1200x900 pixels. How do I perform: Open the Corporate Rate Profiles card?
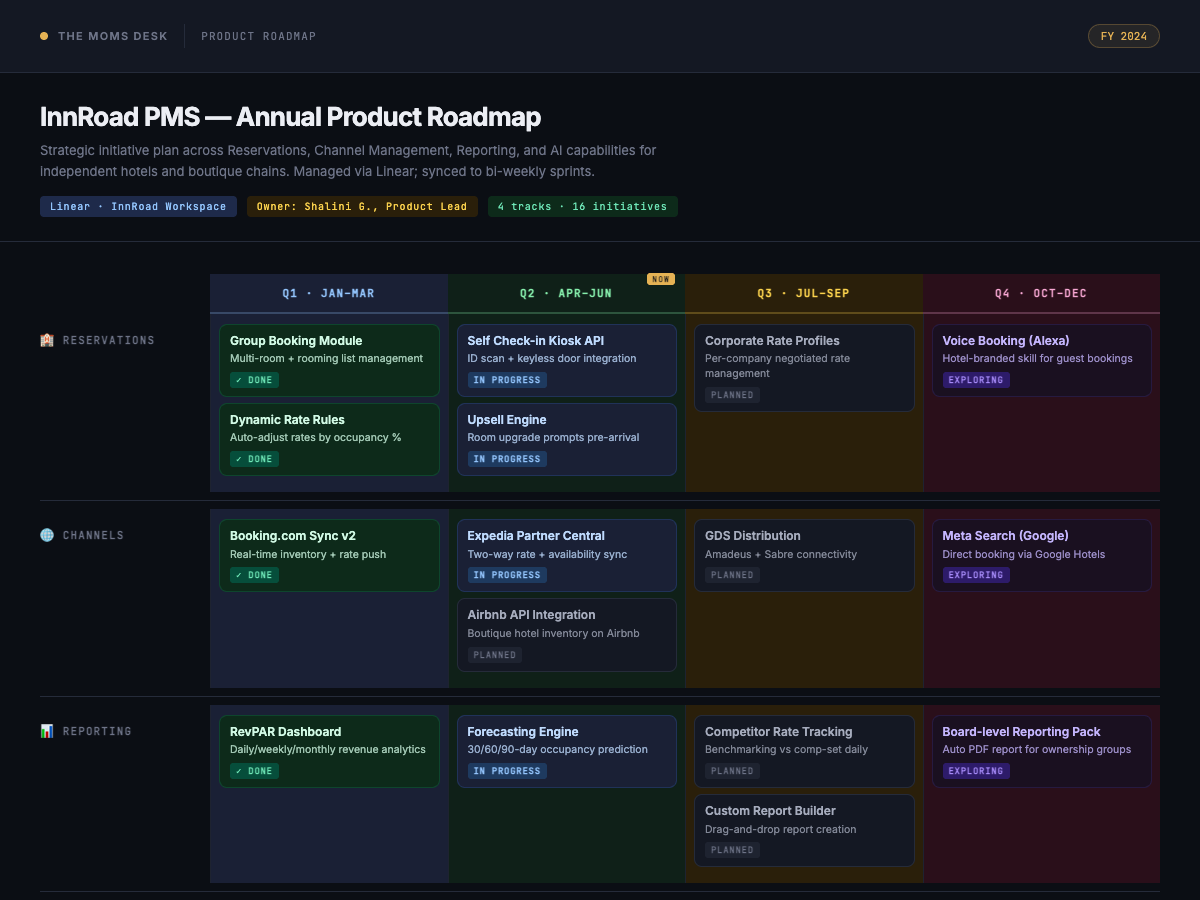click(x=804, y=367)
